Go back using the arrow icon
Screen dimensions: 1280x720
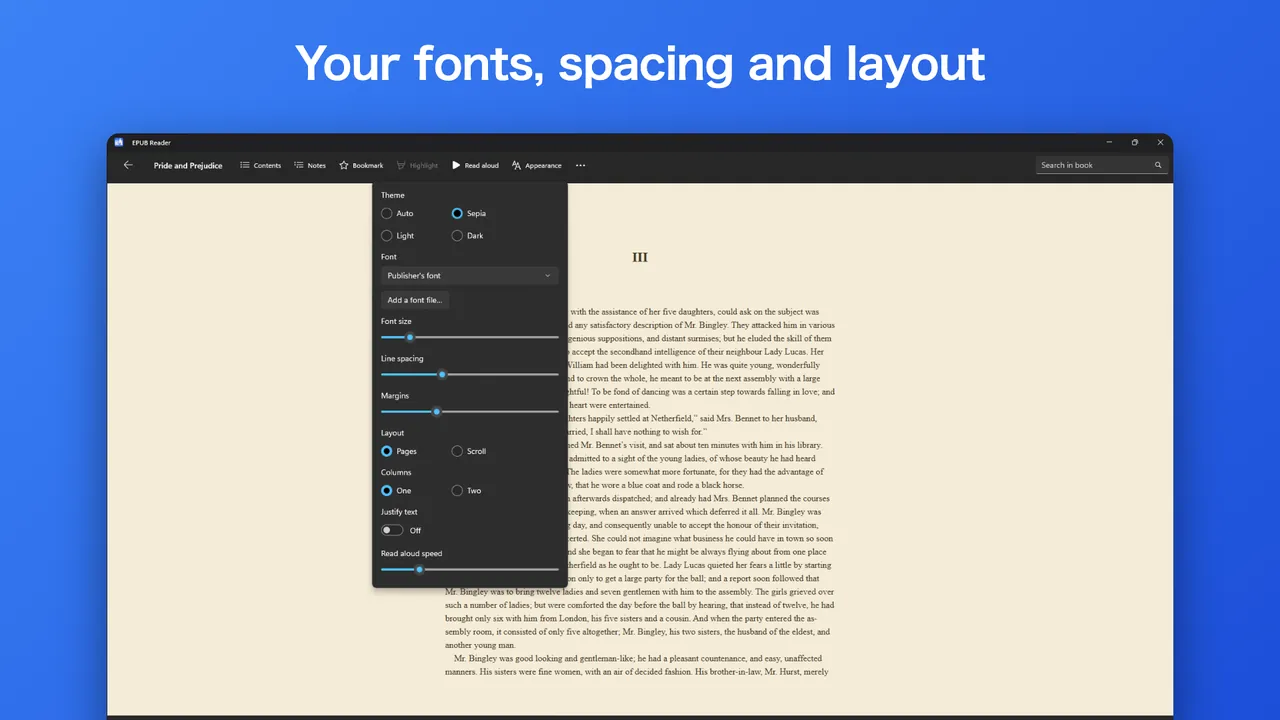coord(128,165)
